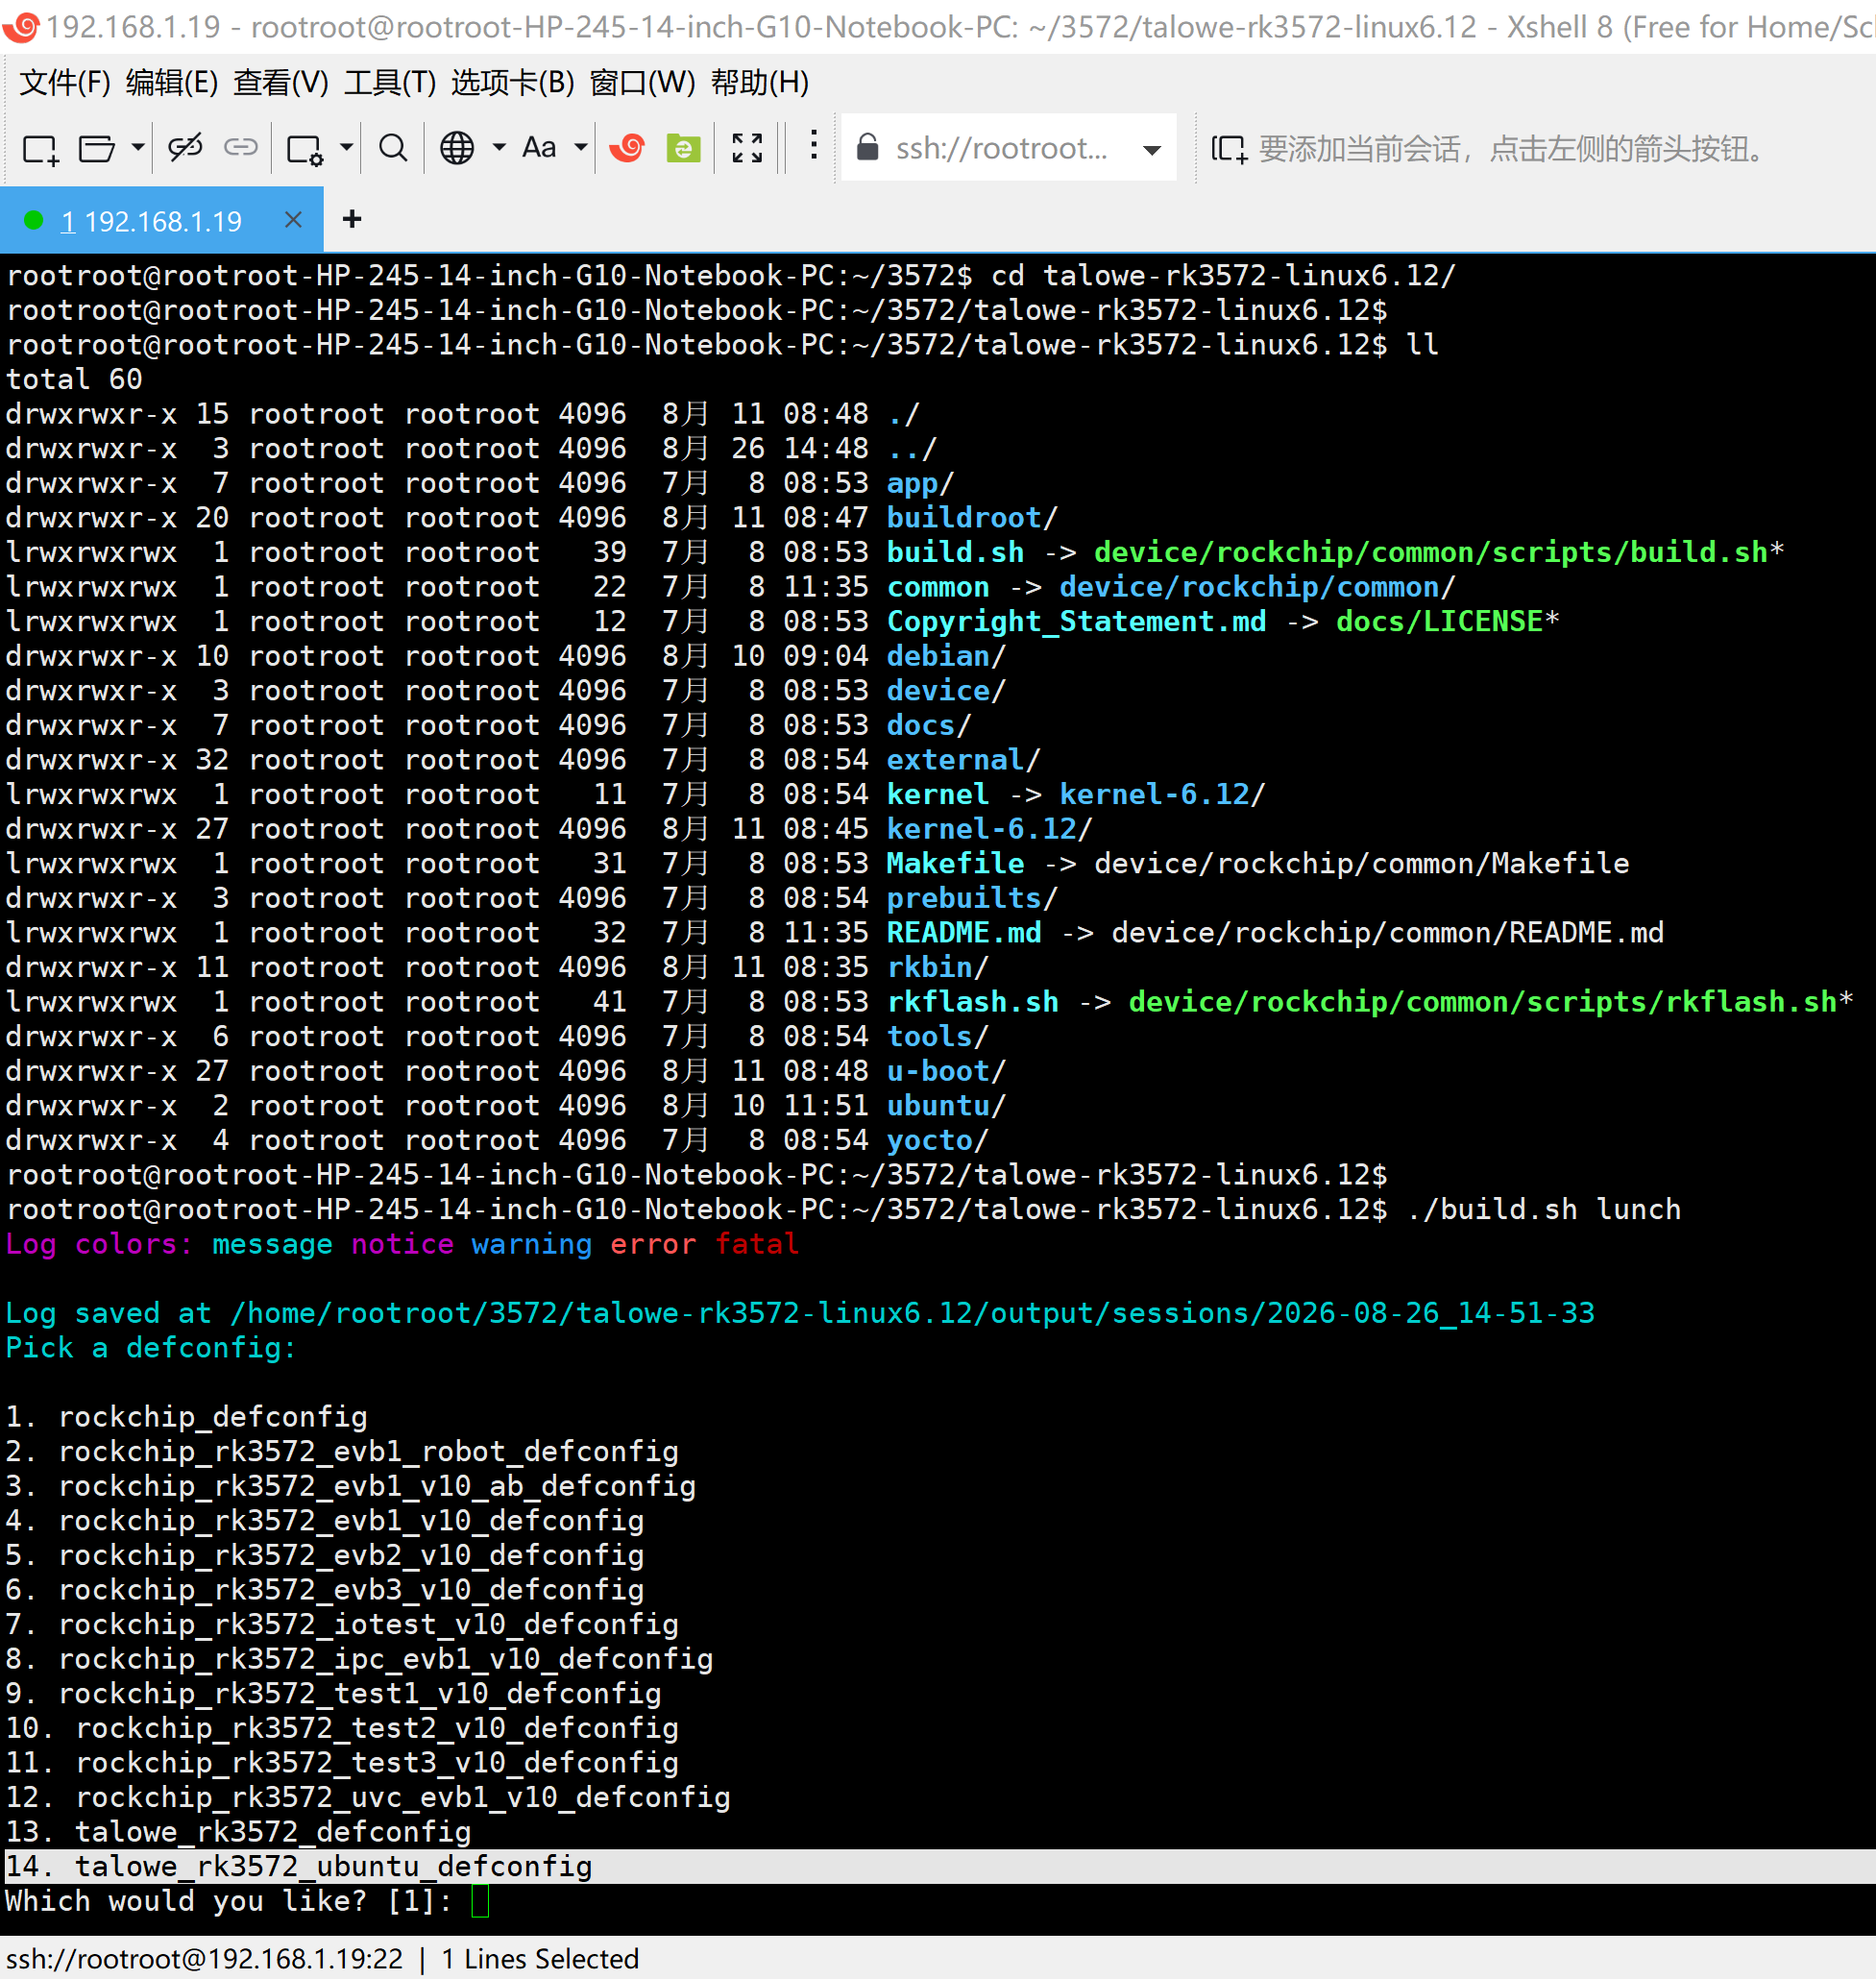Click the Aa font icon
The width and height of the screenshot is (1876, 1979).
click(x=540, y=148)
